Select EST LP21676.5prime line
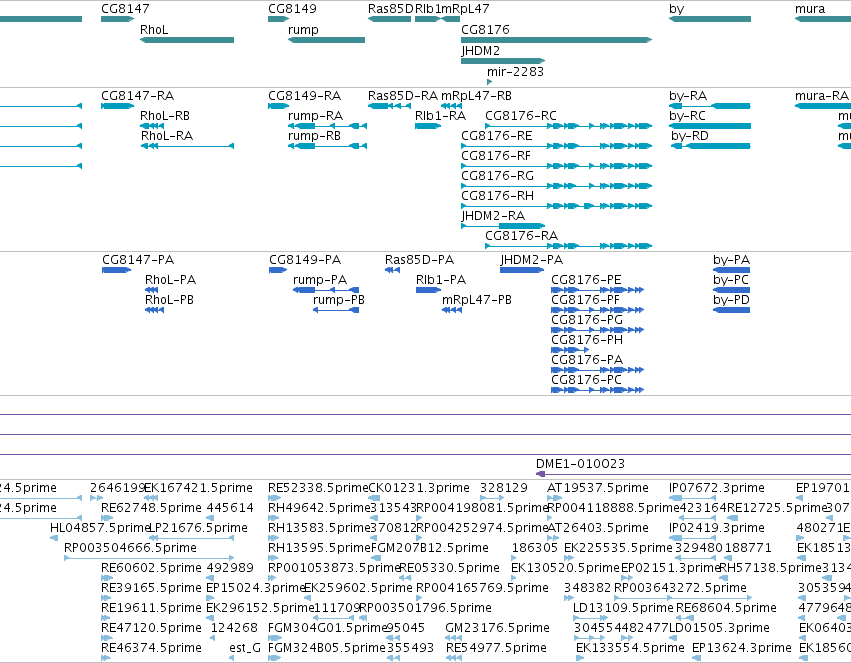This screenshot has width=851, height=663. tap(190, 538)
